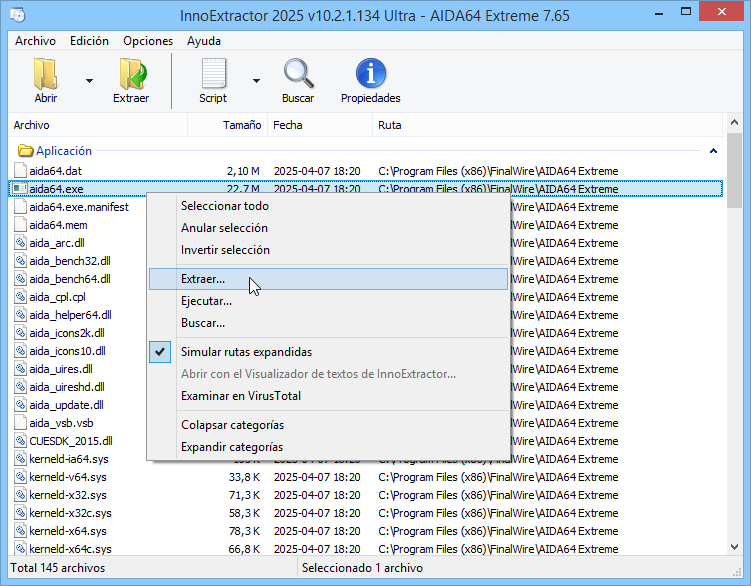
Task: Open the Ayuda menu
Action: tap(204, 41)
